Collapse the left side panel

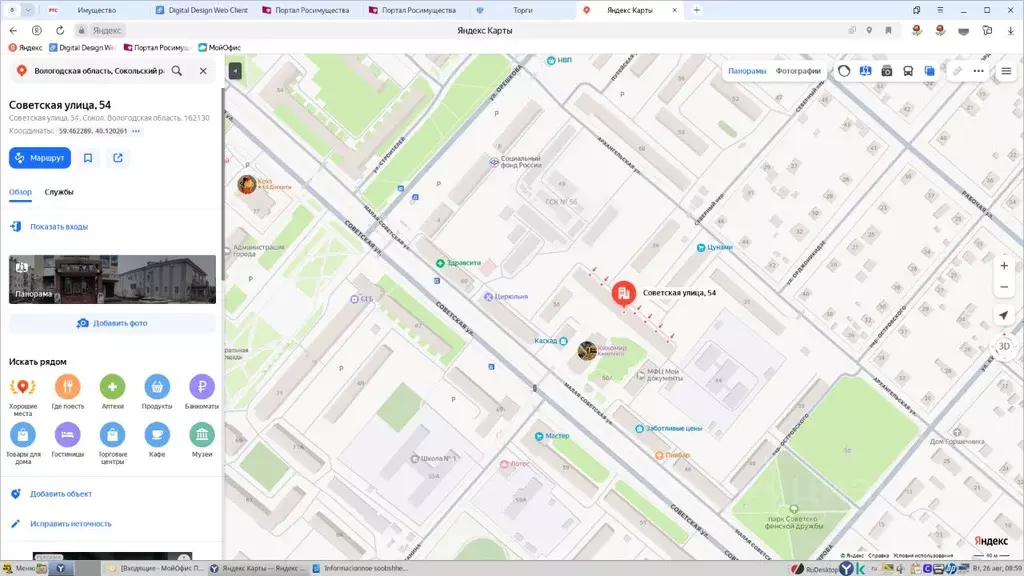click(x=234, y=71)
